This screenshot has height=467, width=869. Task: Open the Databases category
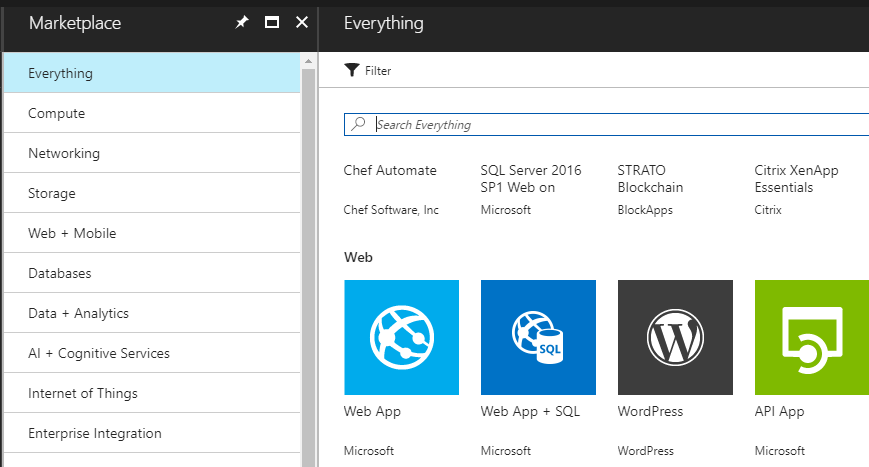tap(60, 274)
